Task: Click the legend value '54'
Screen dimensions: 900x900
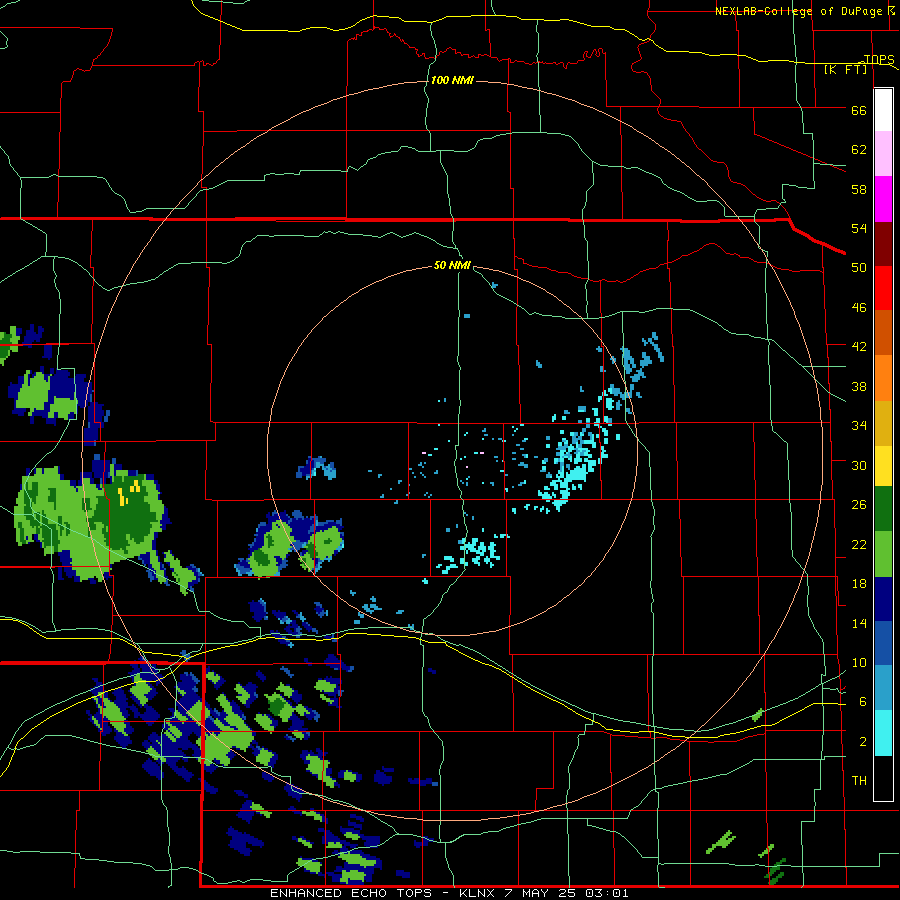Action: 859,228
